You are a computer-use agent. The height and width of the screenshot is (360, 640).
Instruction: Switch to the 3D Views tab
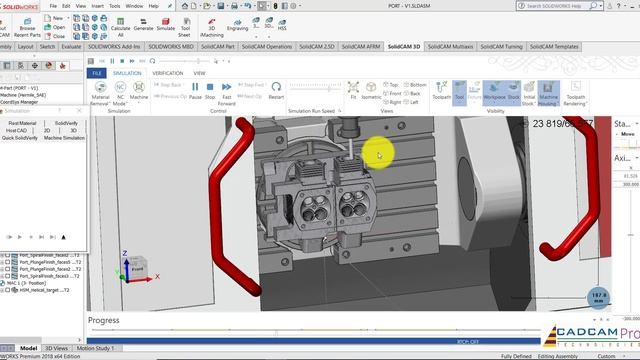pos(56,348)
